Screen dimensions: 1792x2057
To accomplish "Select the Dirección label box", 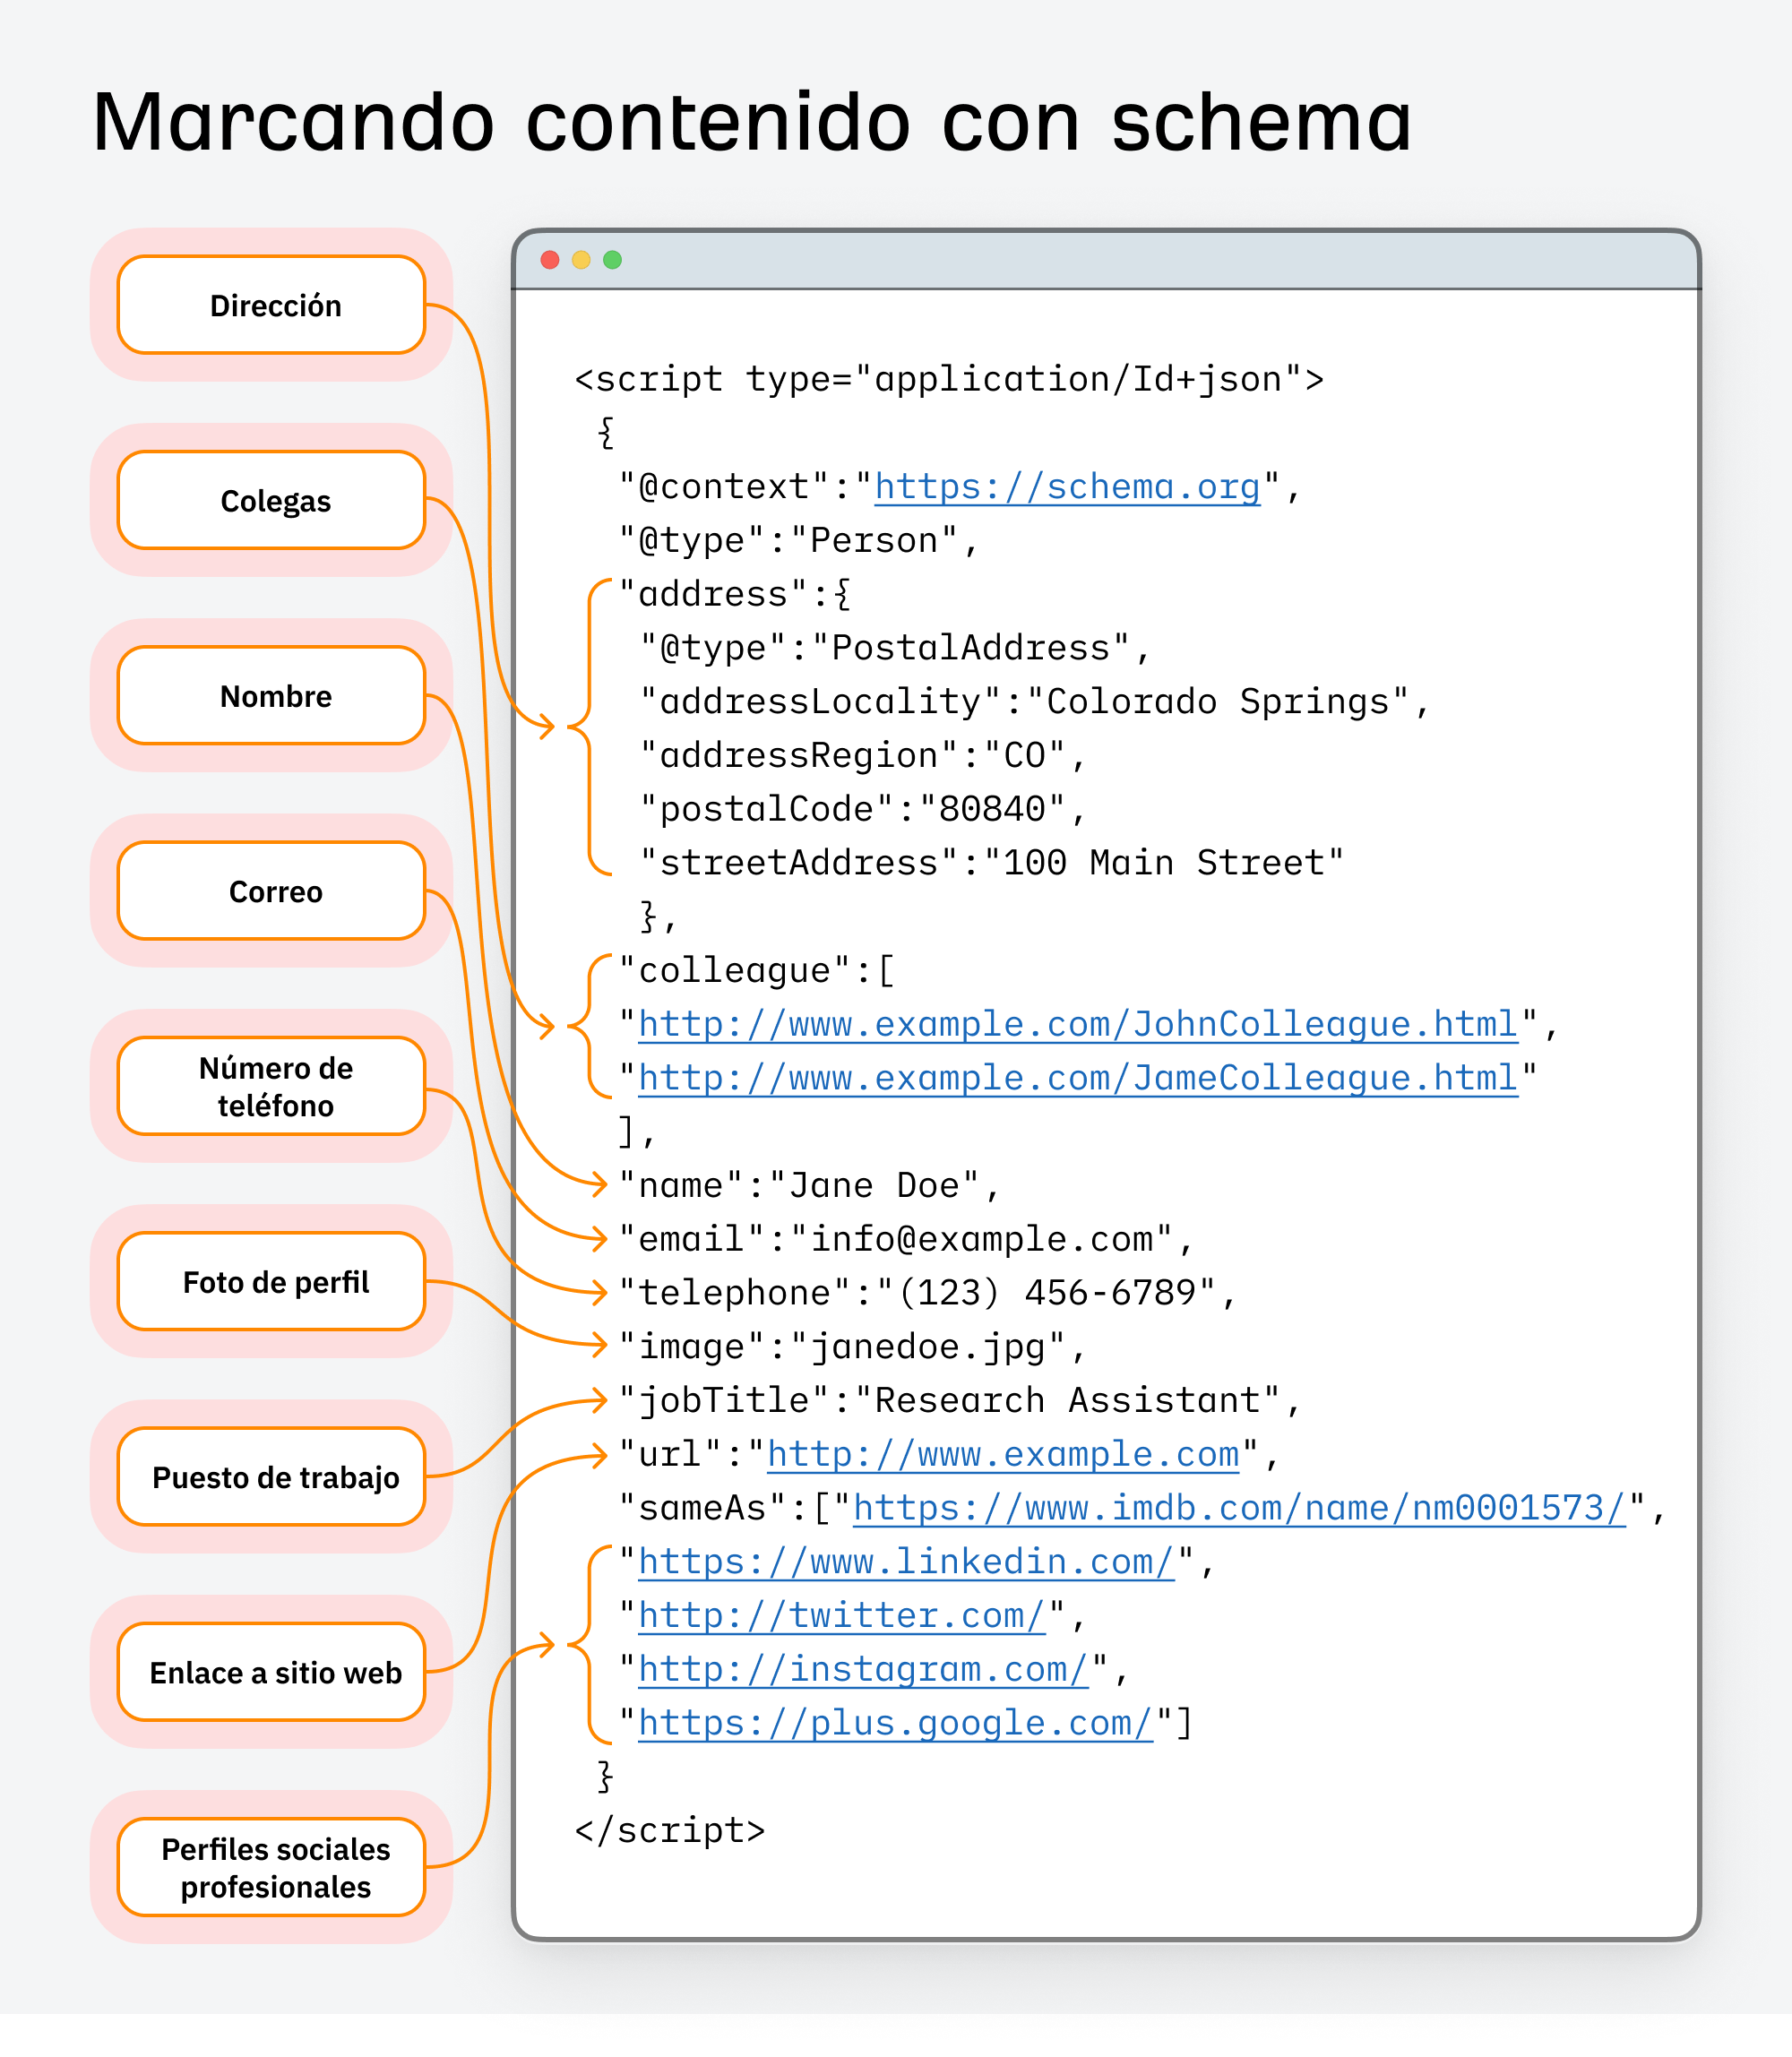I will pyautogui.click(x=271, y=305).
